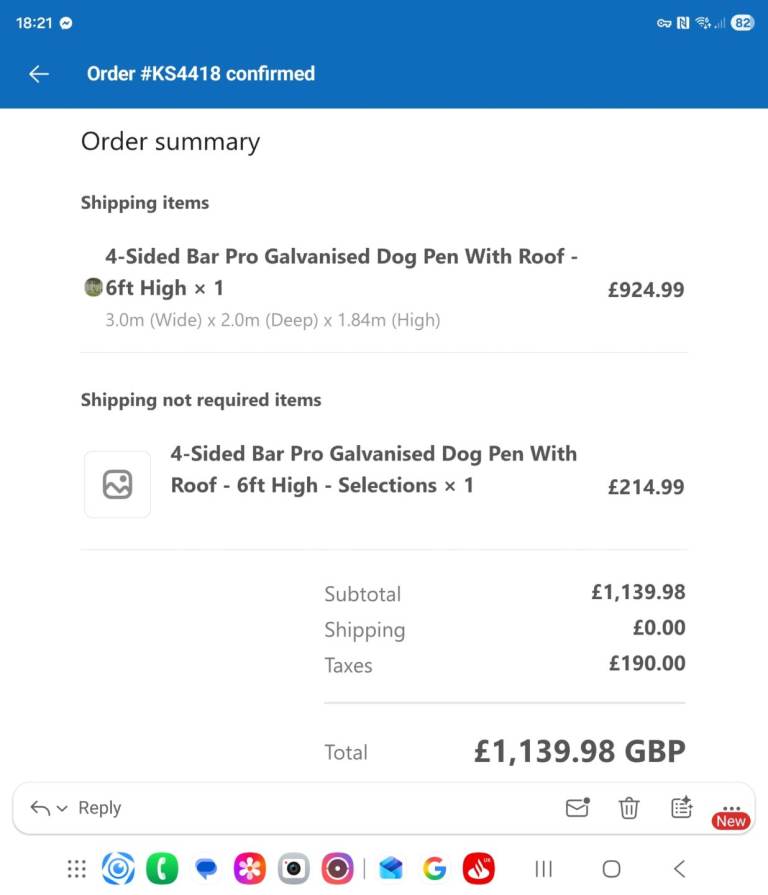Viewport: 768px width, 895px height.
Task: Open the Samsung Messages app
Action: tap(206, 868)
